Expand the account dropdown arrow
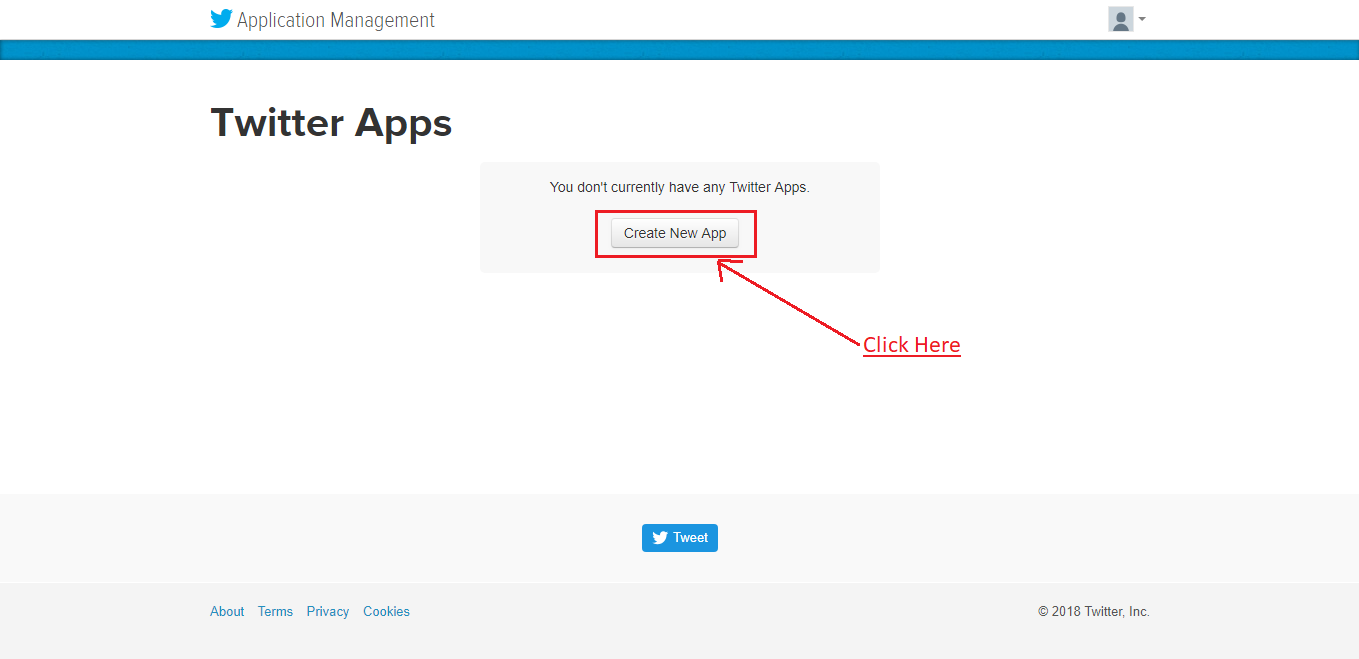This screenshot has height=659, width=1359. click(x=1142, y=19)
